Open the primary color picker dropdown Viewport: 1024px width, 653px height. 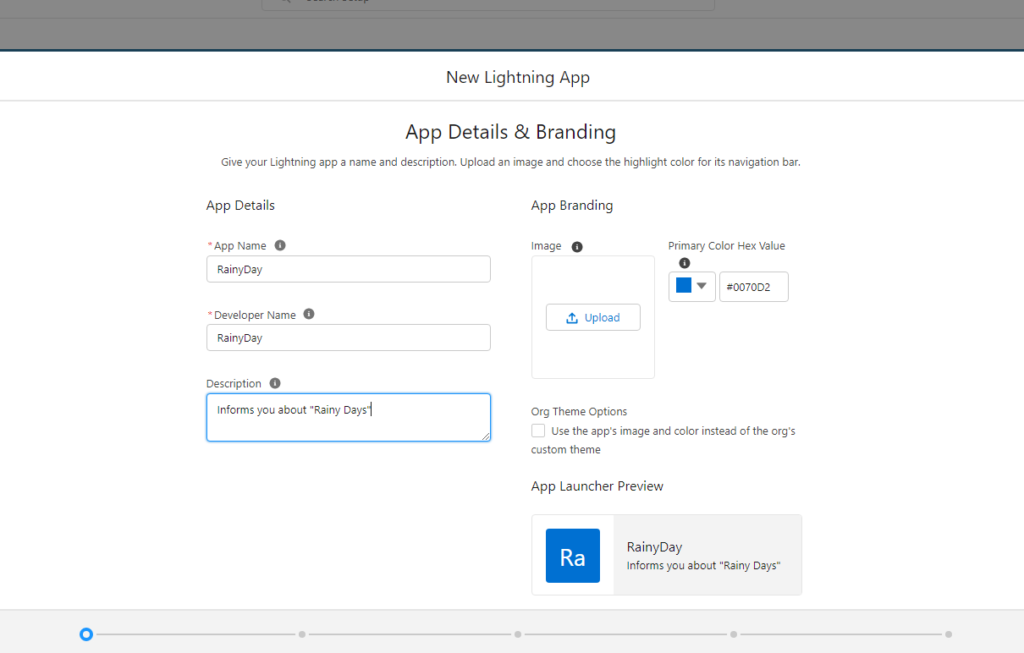click(703, 286)
